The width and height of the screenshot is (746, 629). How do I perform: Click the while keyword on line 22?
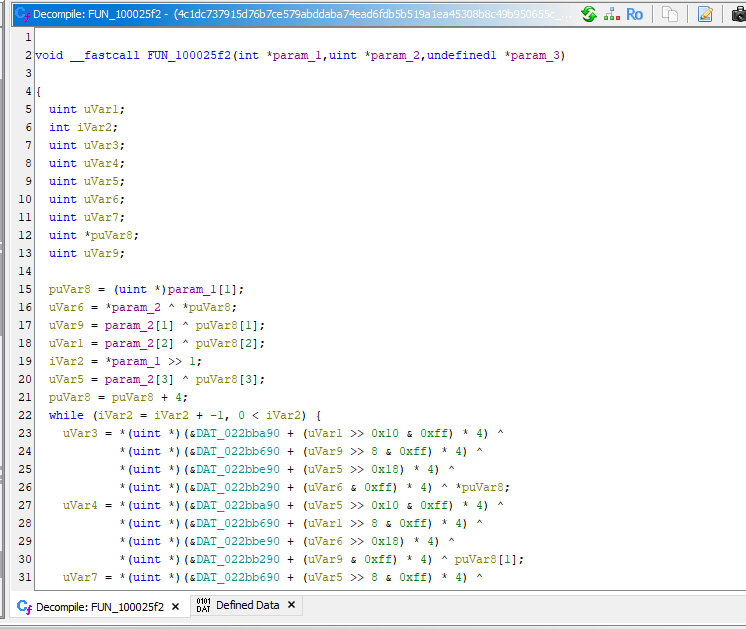point(66,415)
